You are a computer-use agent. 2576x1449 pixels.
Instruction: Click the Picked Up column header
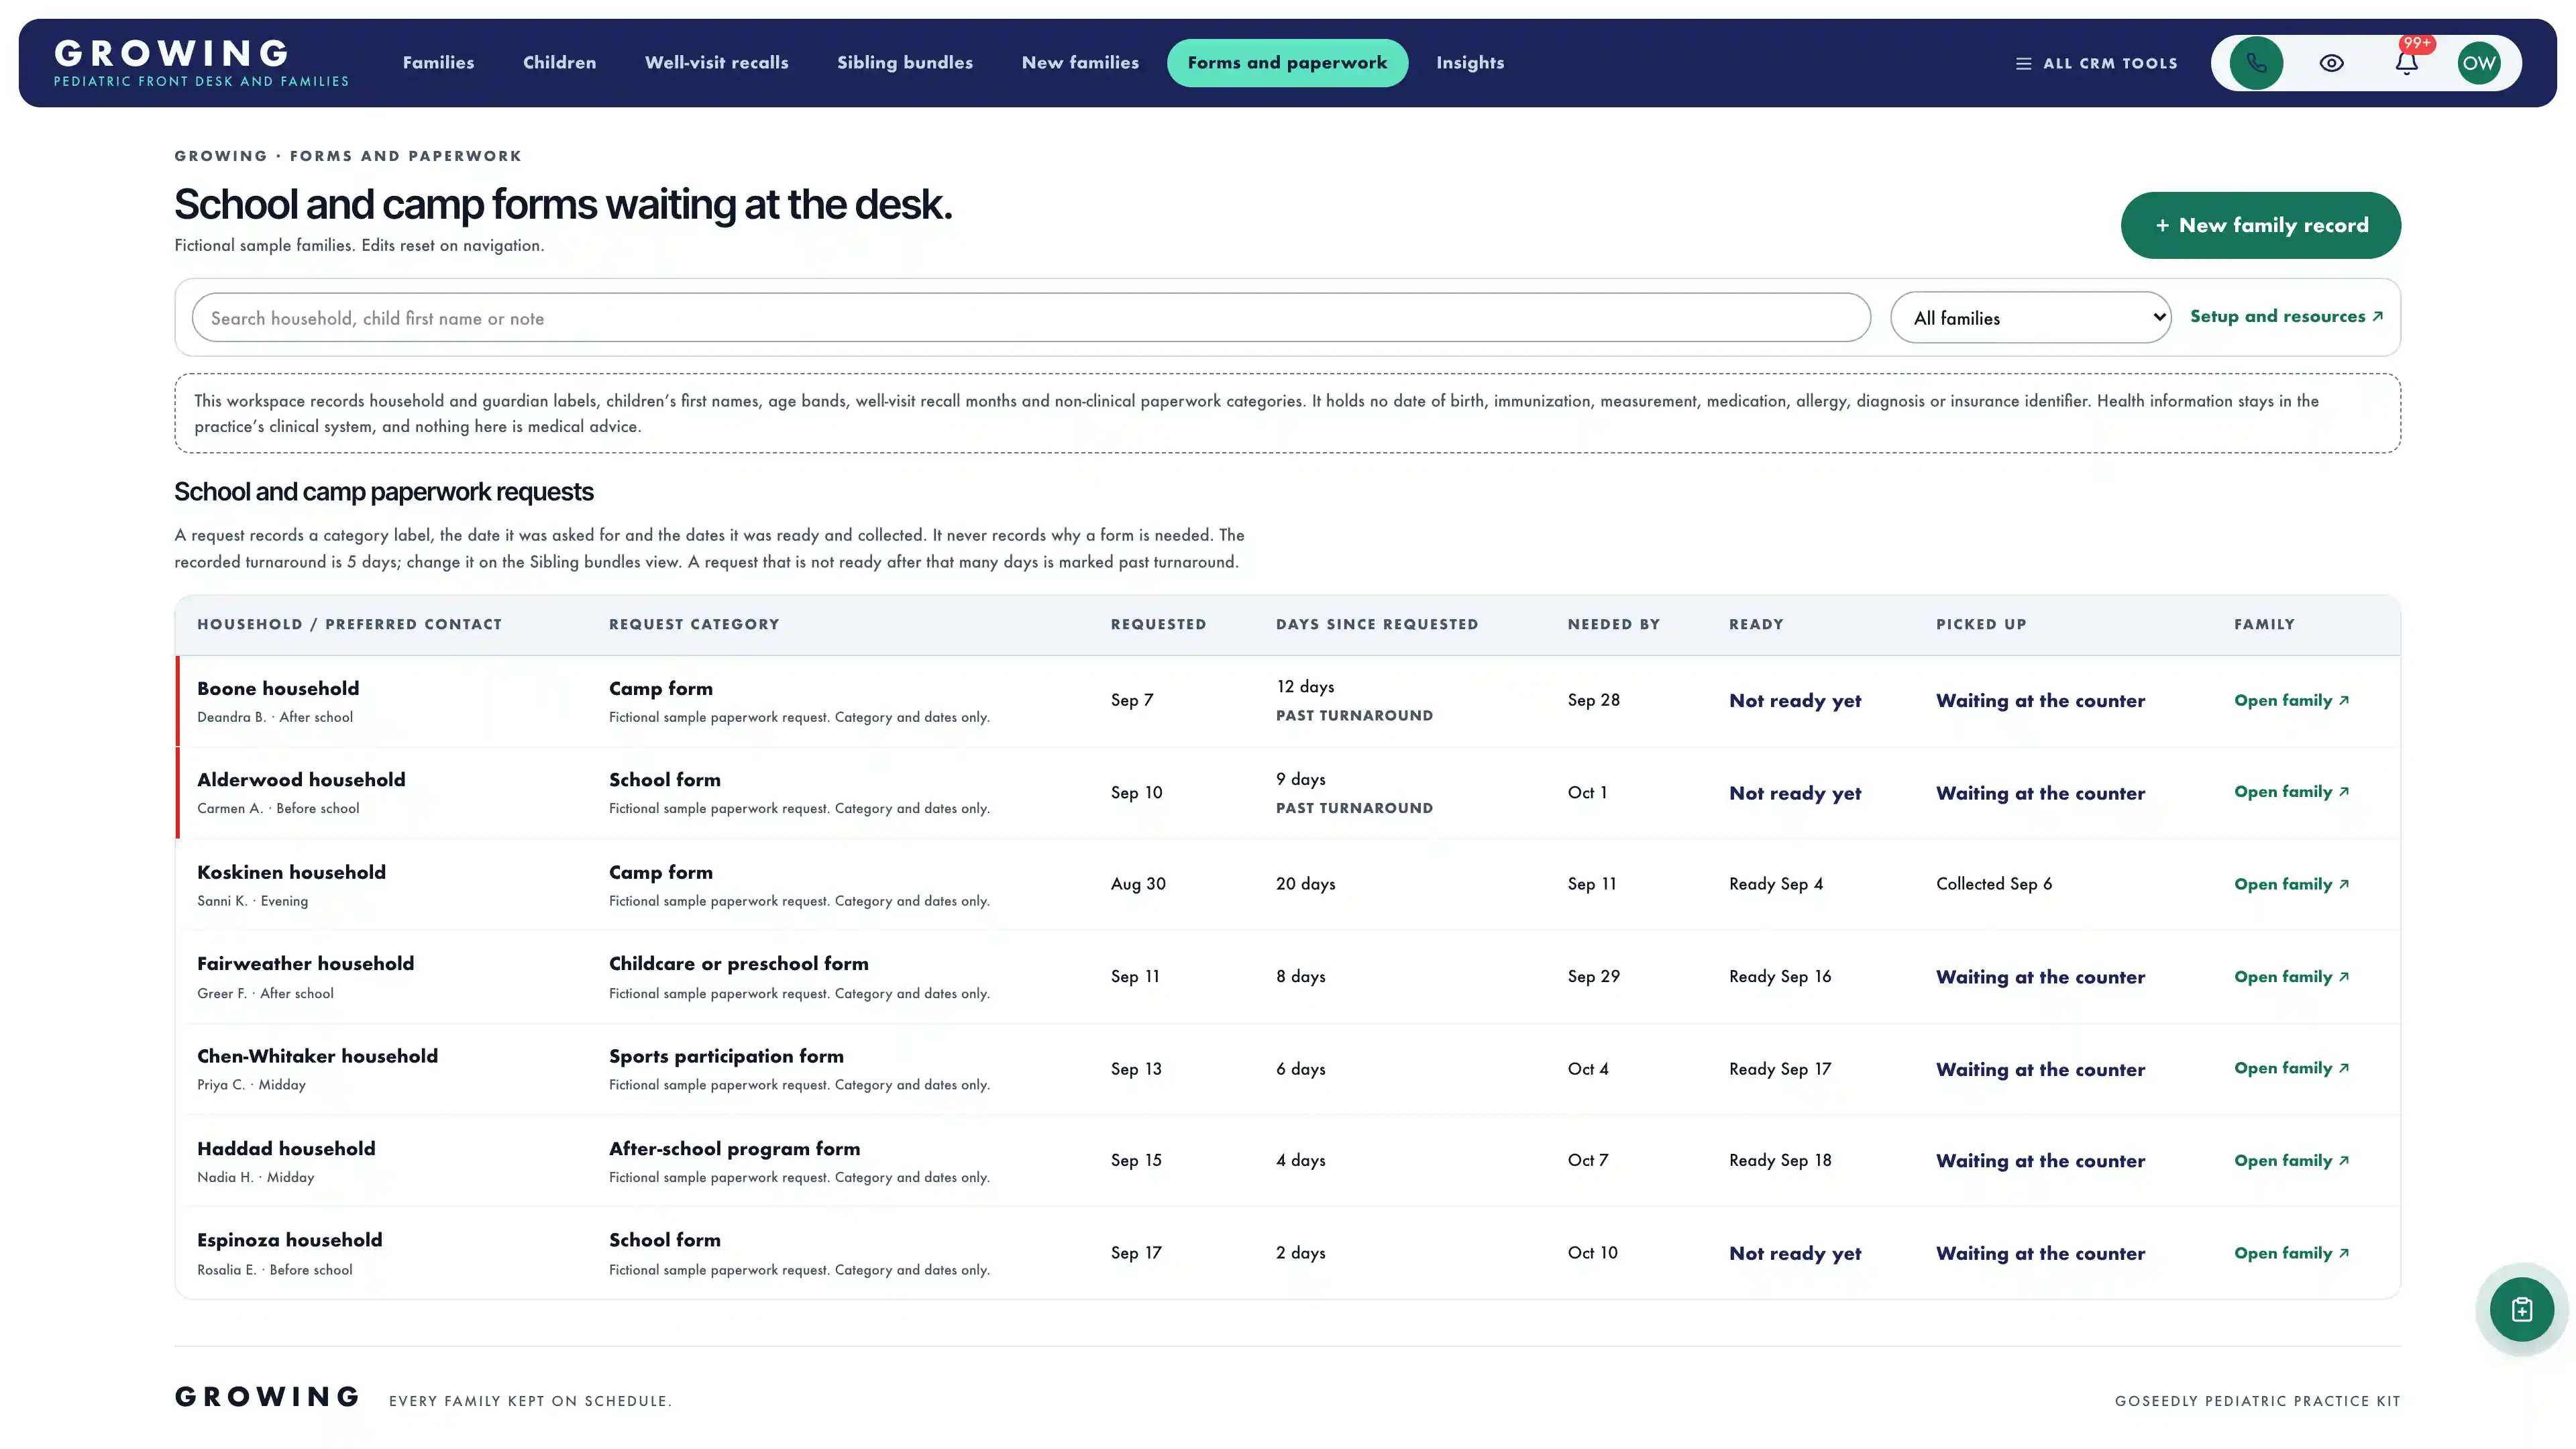click(1980, 624)
